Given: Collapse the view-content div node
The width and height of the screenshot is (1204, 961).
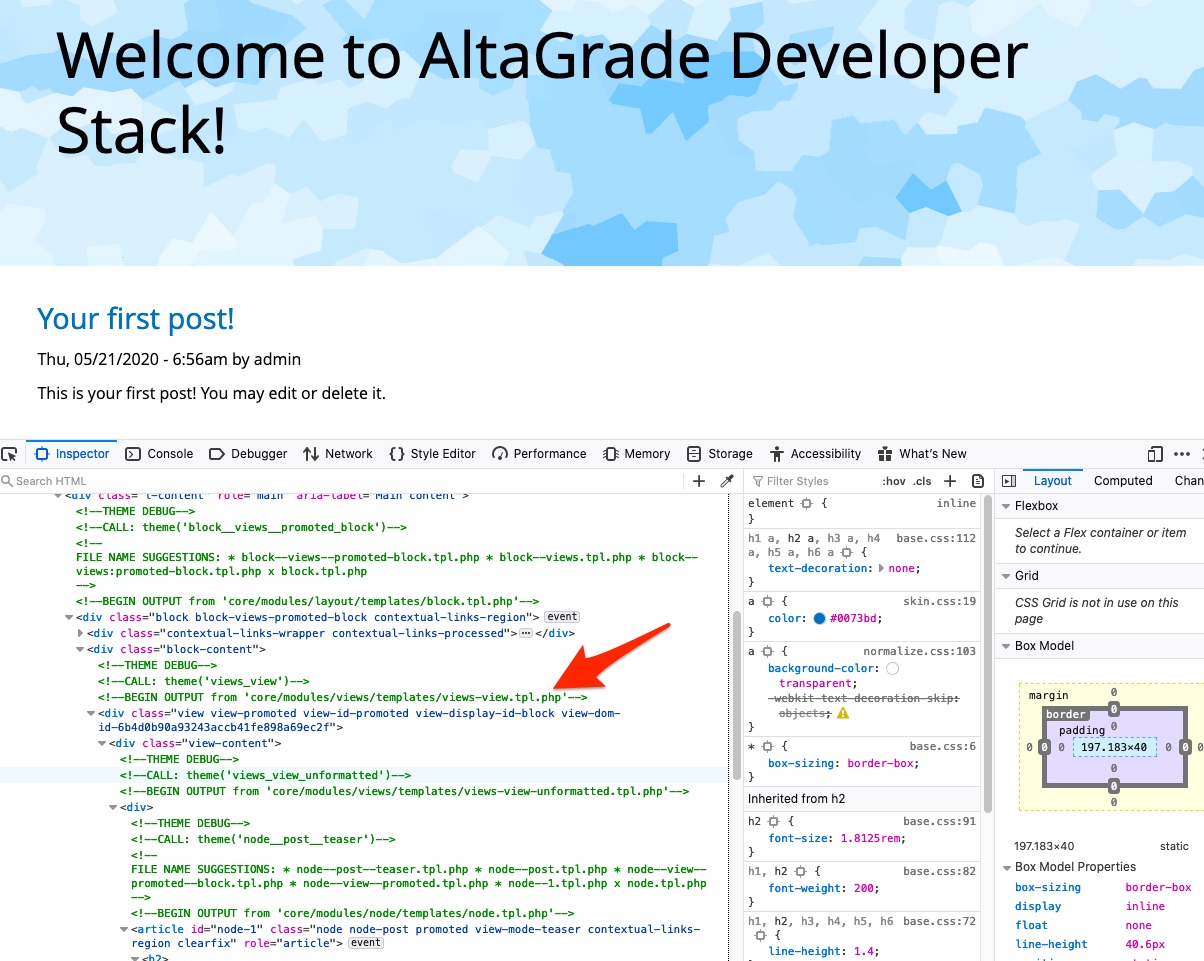Looking at the screenshot, I should point(103,743).
